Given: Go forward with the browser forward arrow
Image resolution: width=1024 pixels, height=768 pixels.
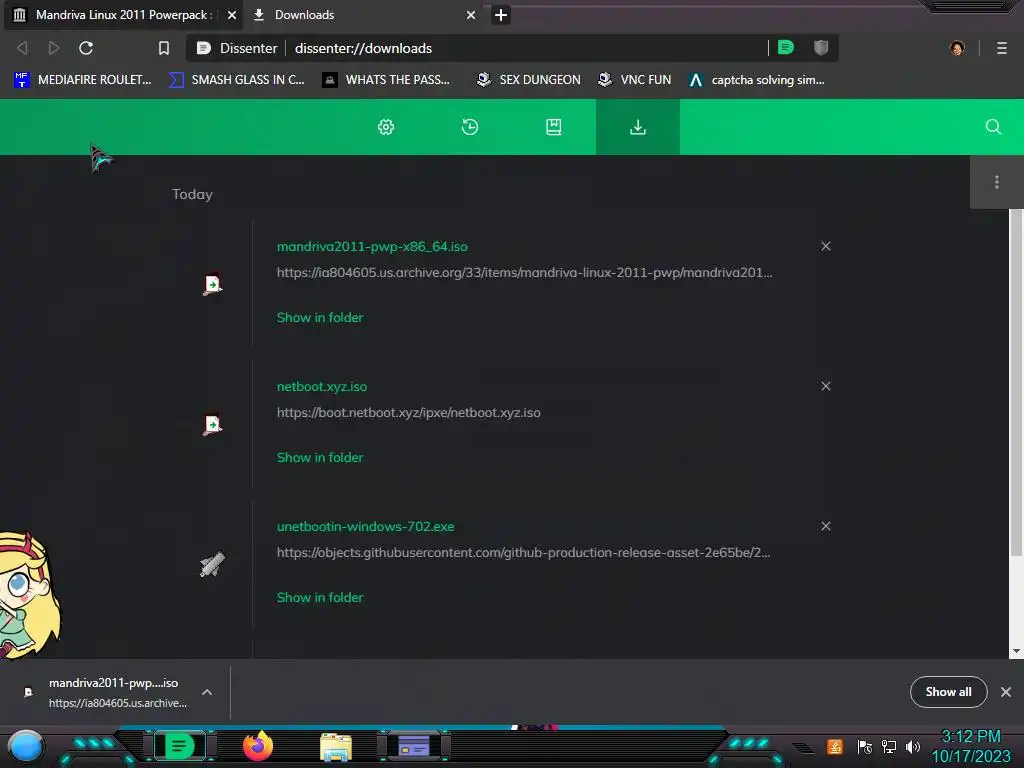Looking at the screenshot, I should (x=54, y=48).
